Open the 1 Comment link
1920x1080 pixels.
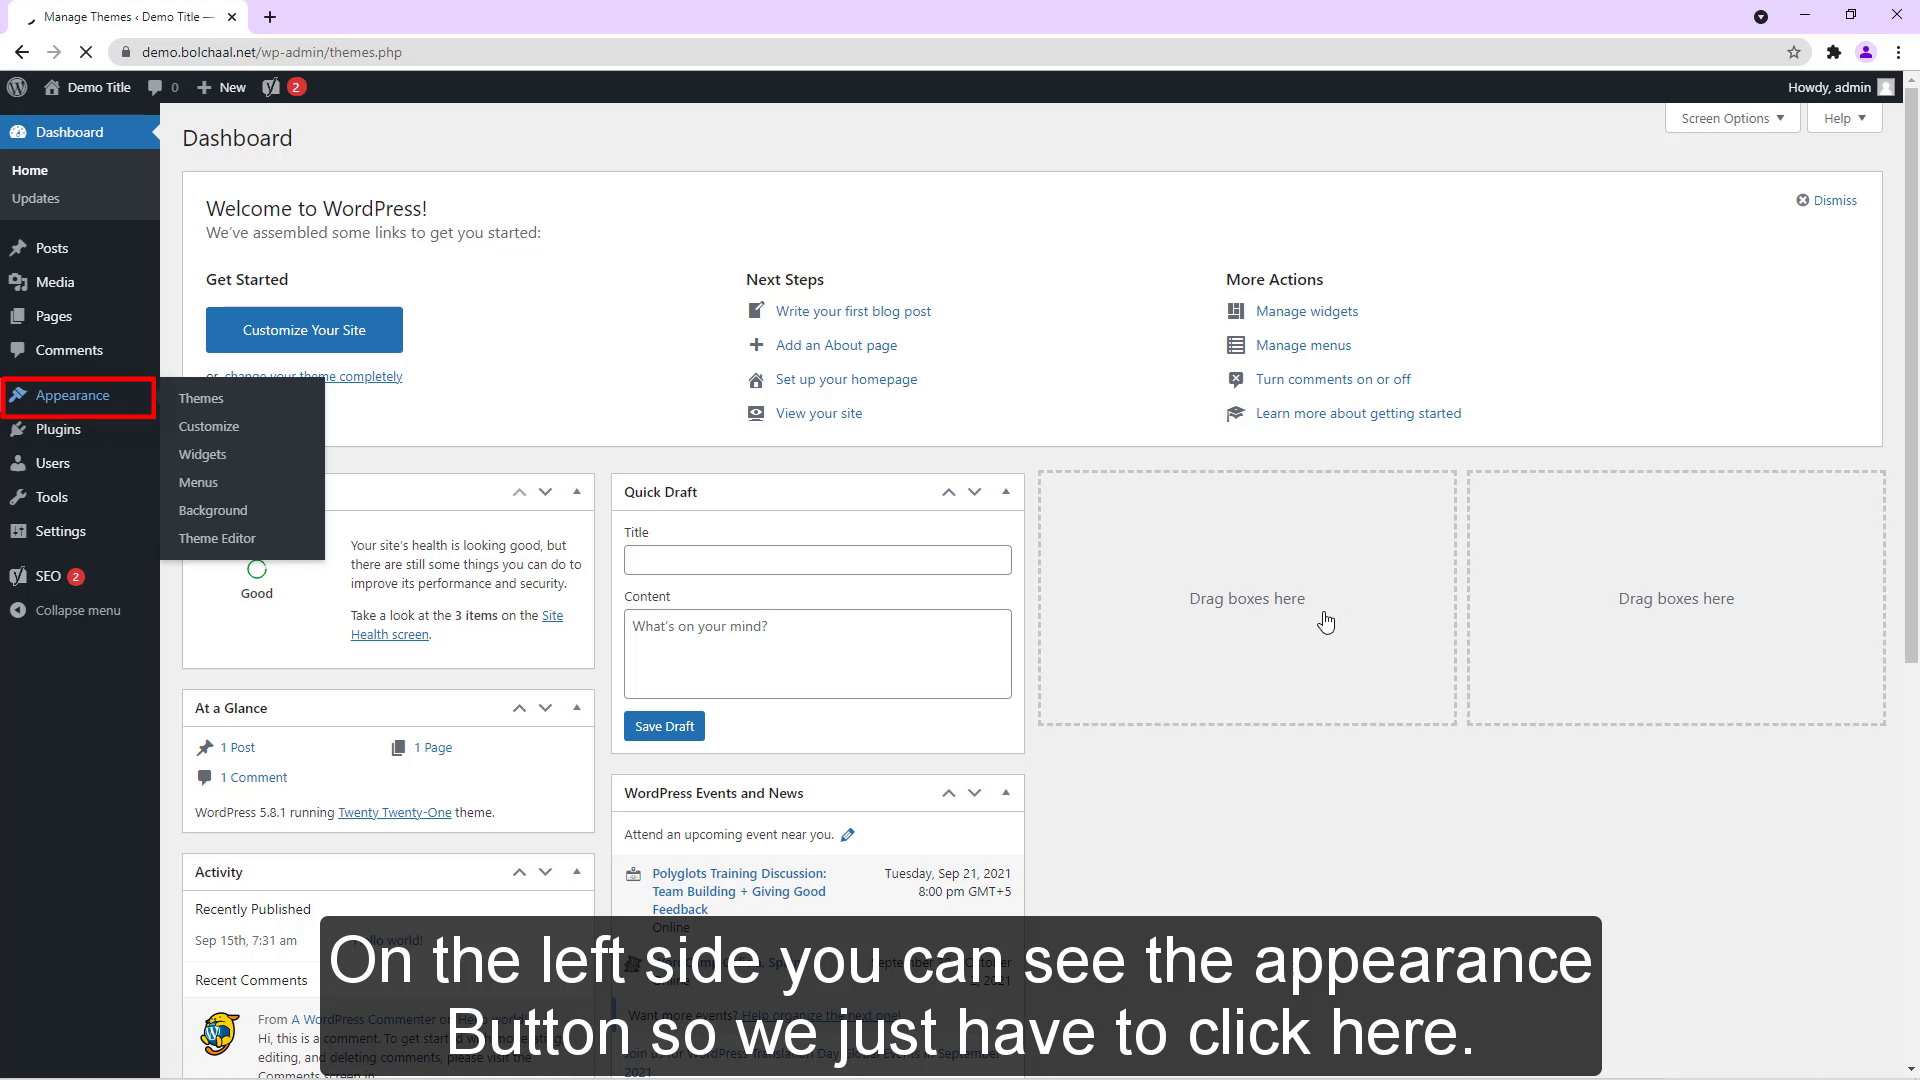[x=253, y=777]
